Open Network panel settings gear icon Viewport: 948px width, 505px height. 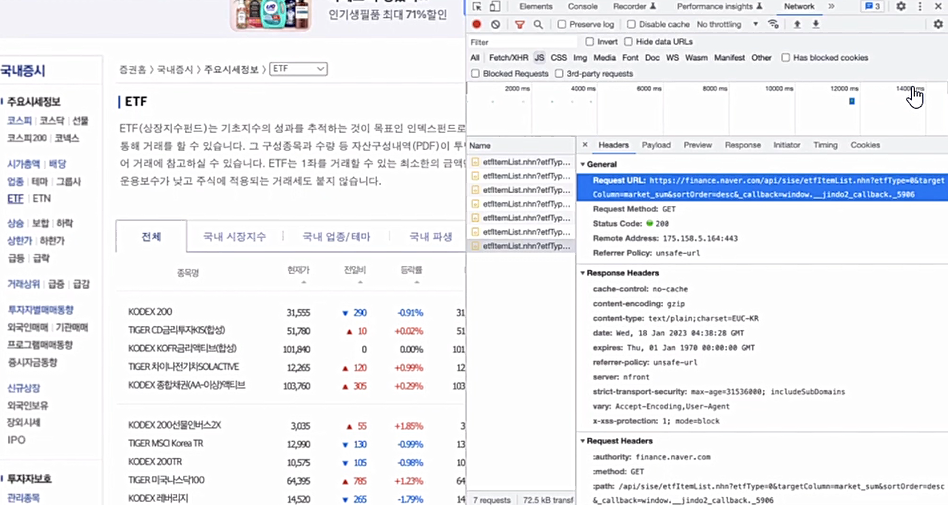pos(938,24)
